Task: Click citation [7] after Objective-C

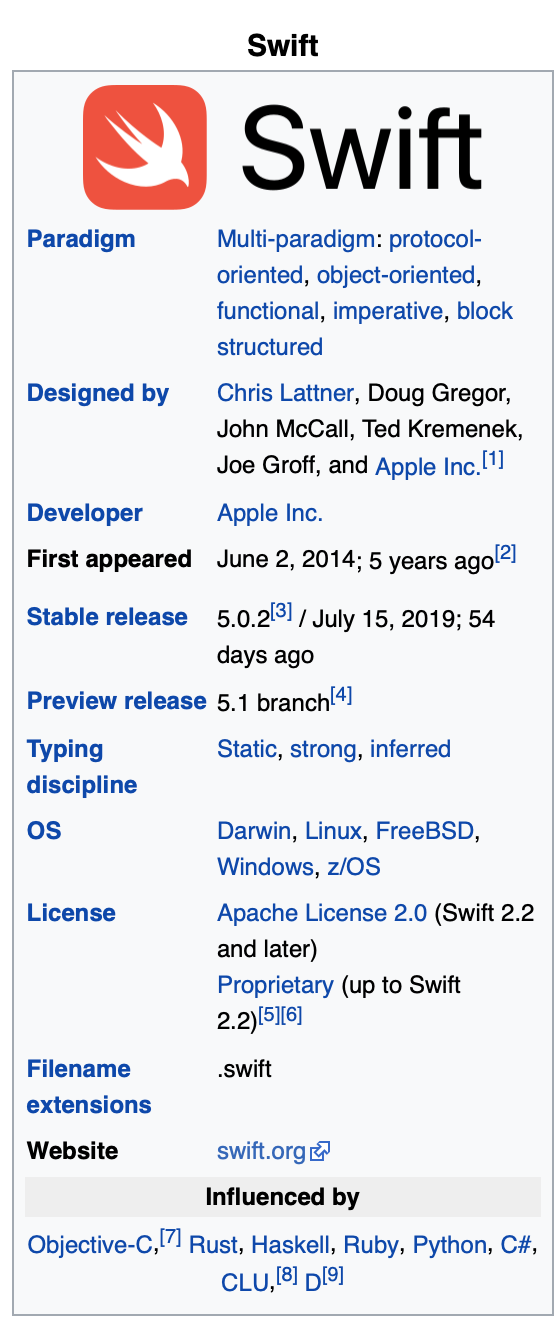Action: point(170,1239)
